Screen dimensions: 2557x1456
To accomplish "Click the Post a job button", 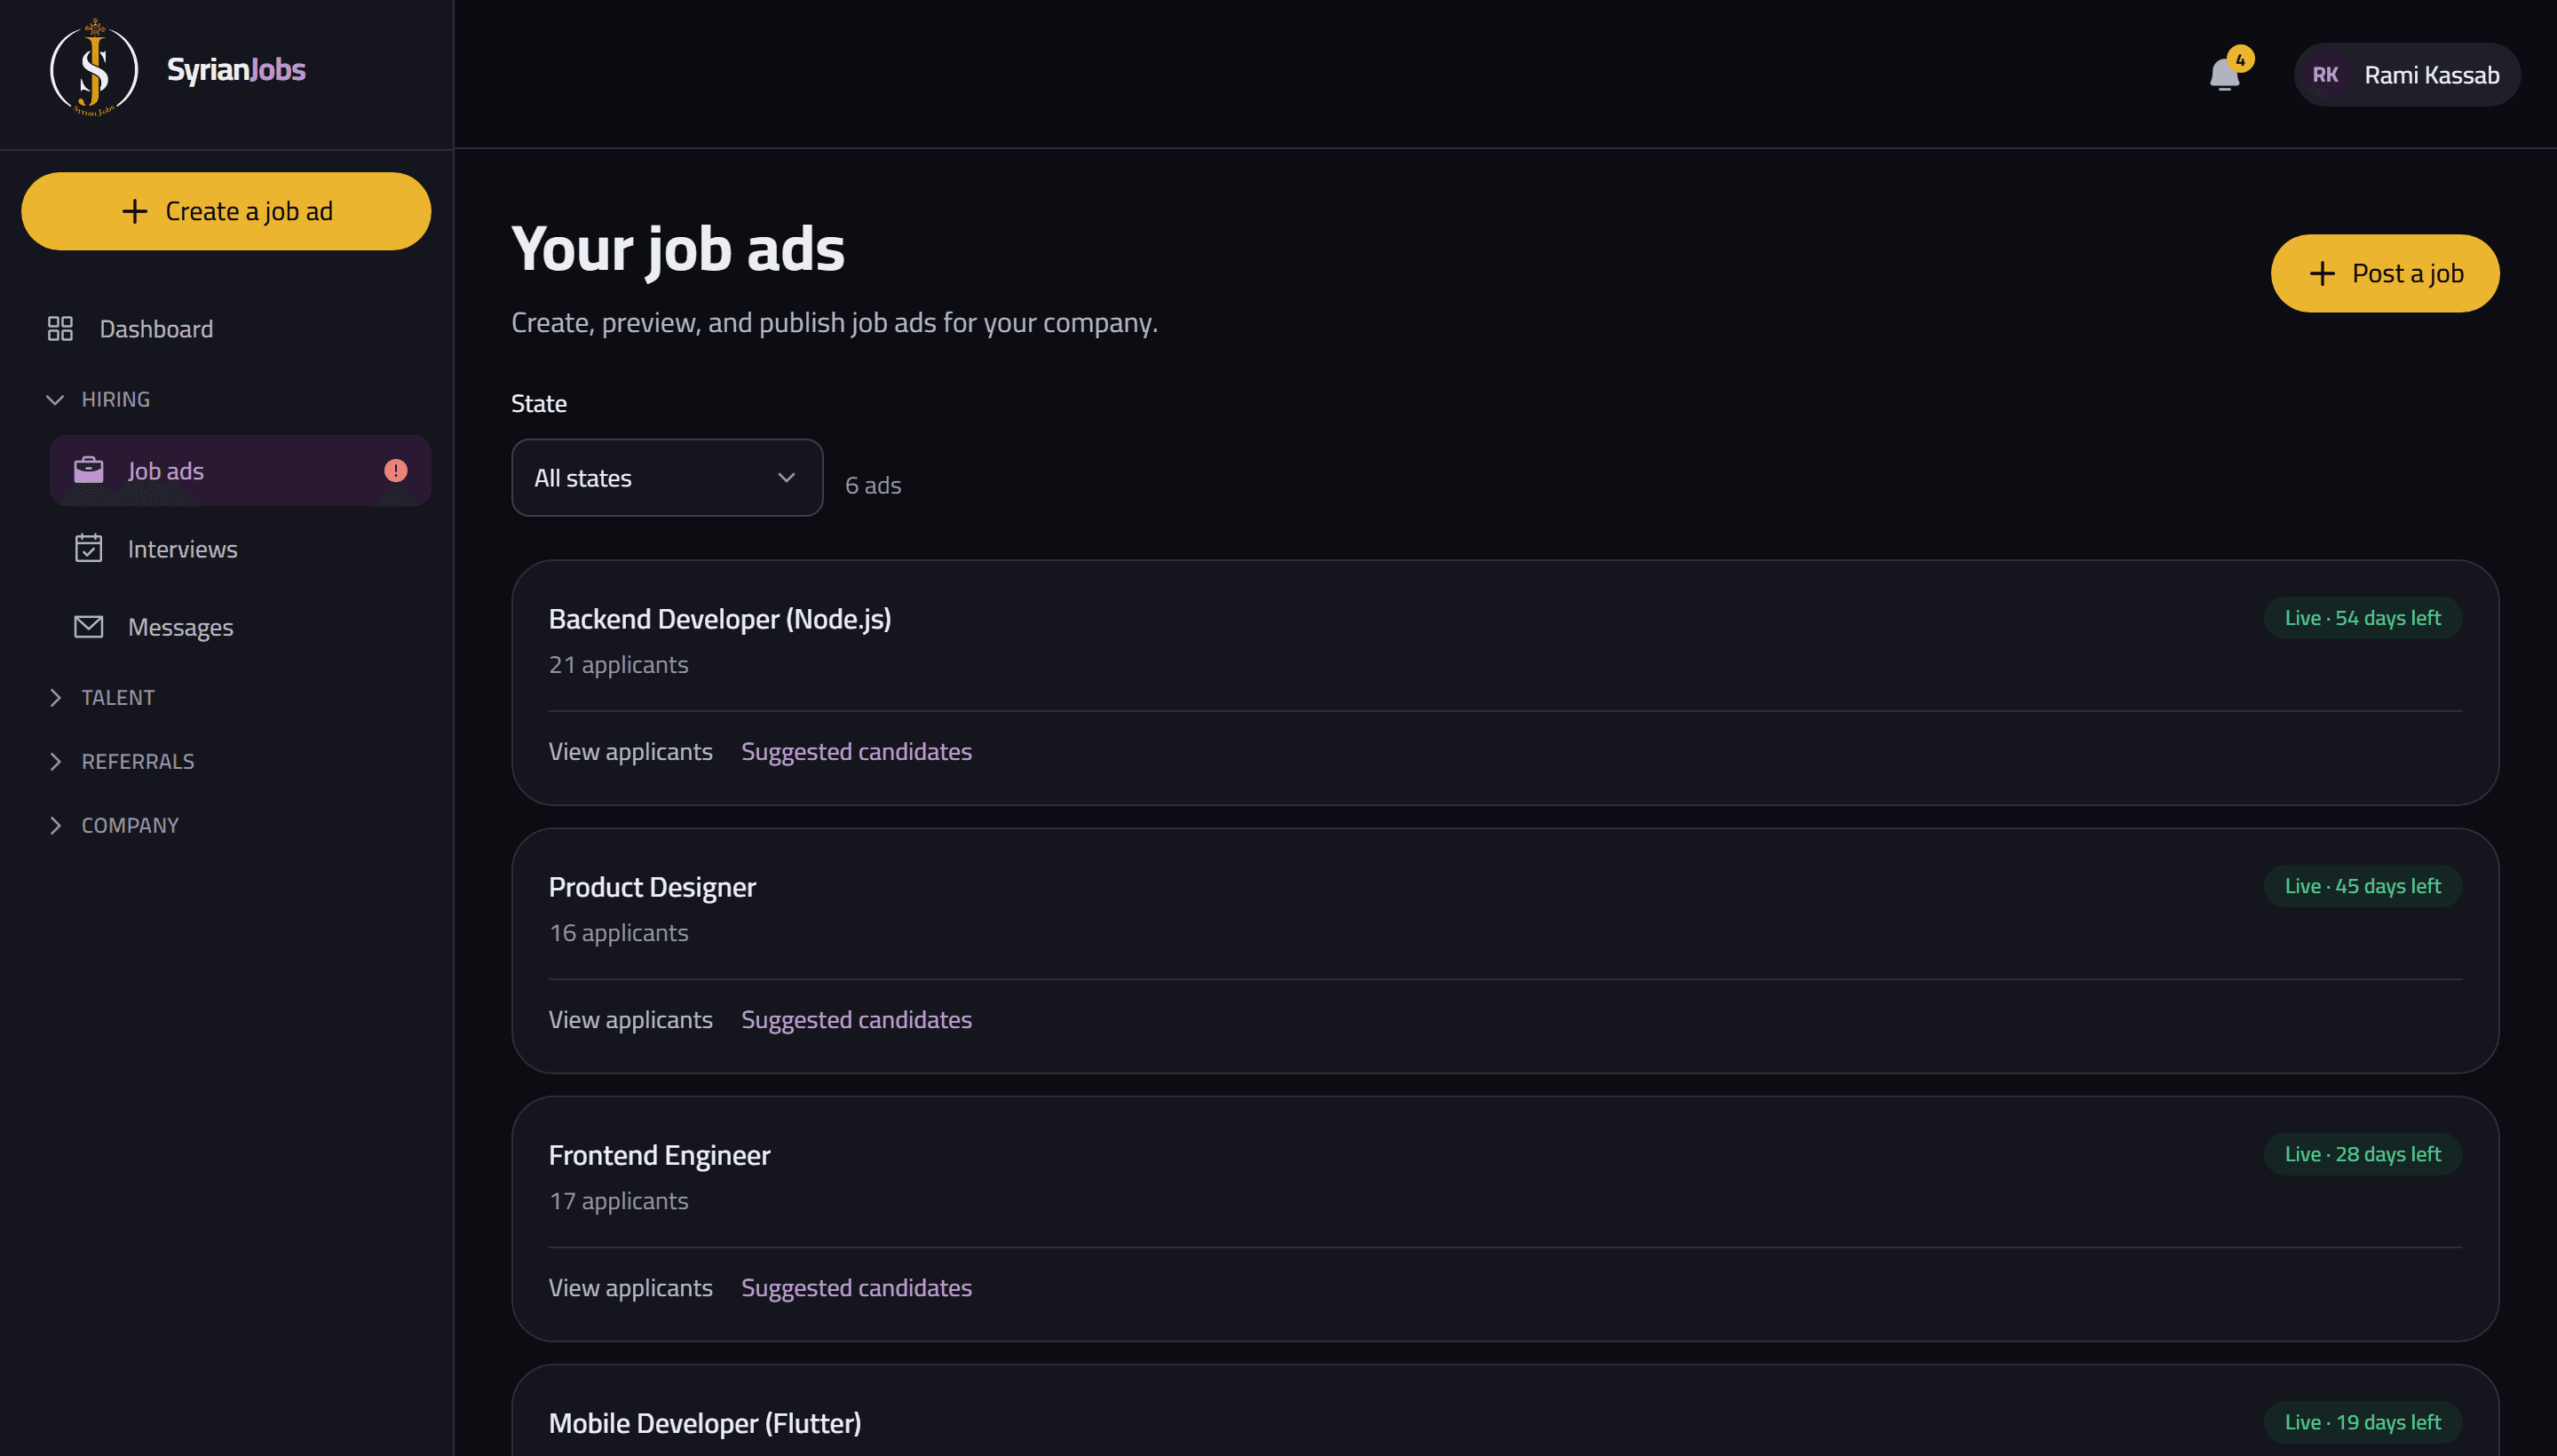I will click(x=2384, y=274).
